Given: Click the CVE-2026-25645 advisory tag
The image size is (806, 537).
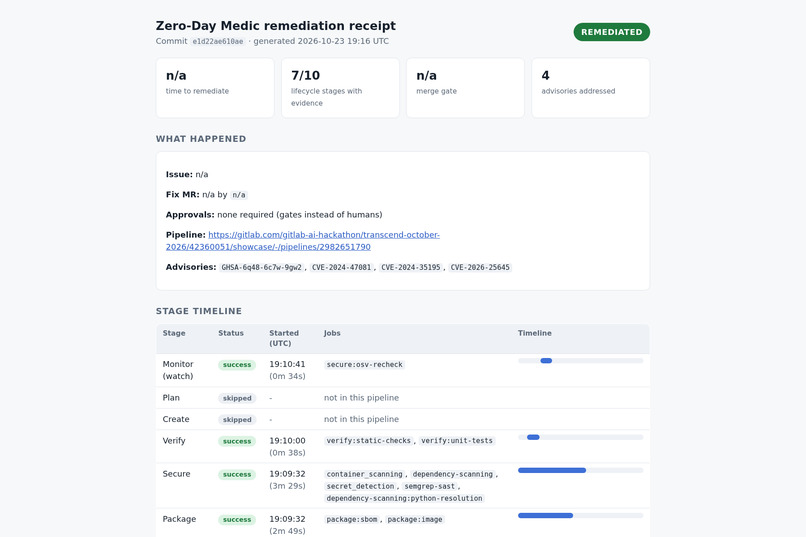Looking at the screenshot, I should pos(480,267).
